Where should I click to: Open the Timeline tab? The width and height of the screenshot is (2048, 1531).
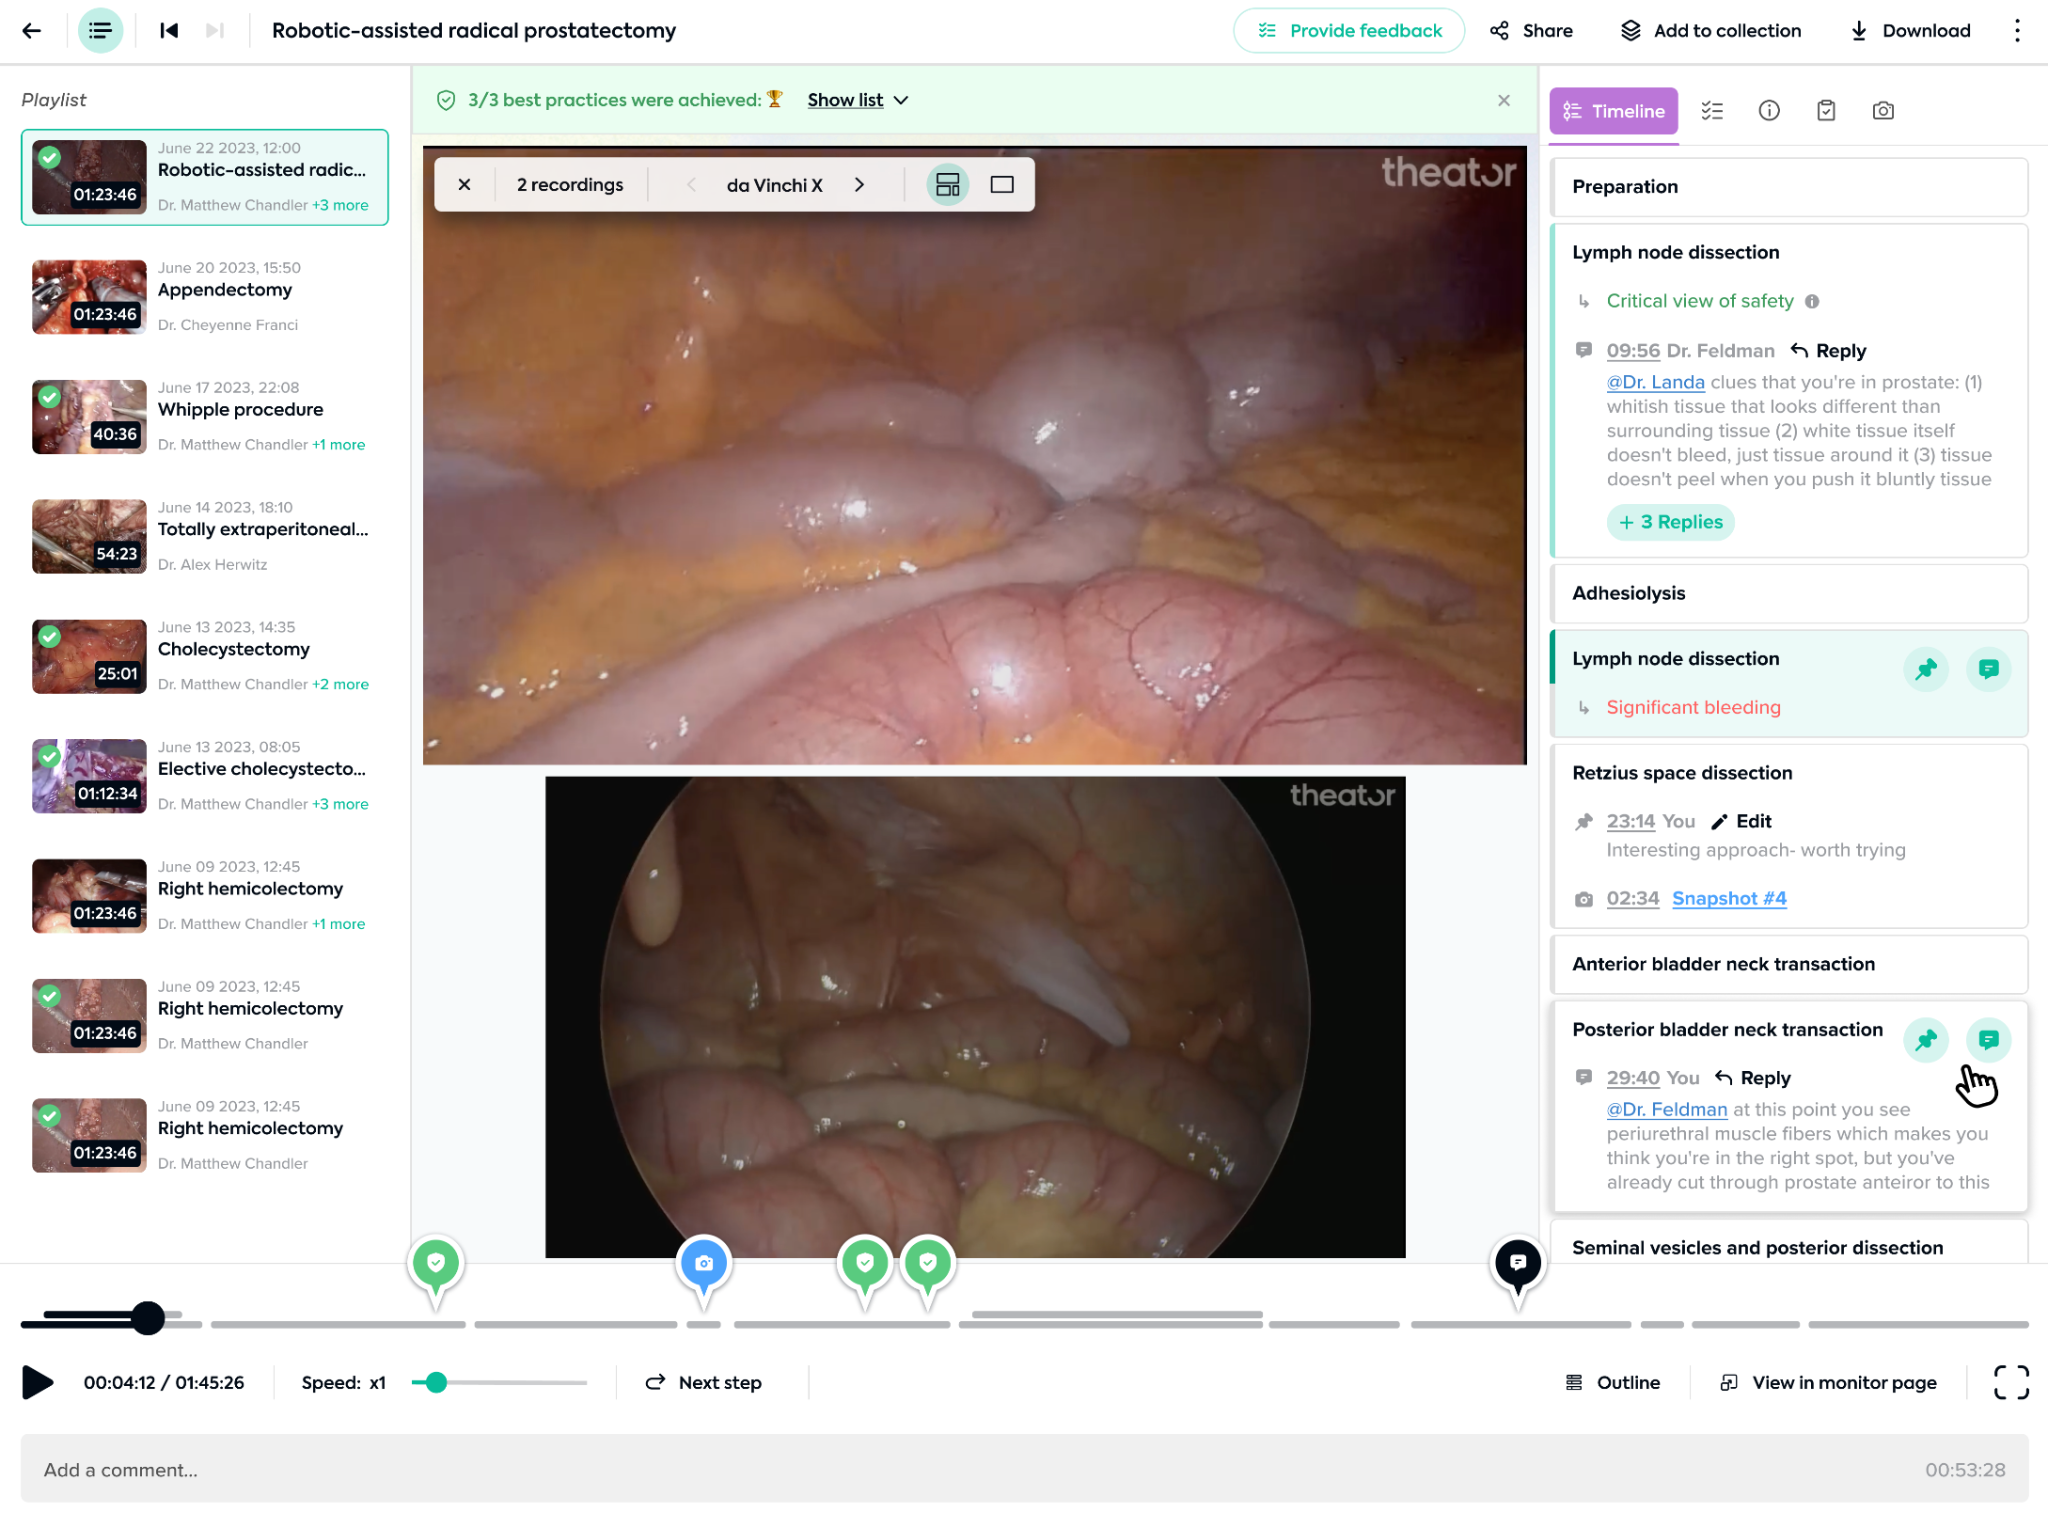(x=1613, y=111)
